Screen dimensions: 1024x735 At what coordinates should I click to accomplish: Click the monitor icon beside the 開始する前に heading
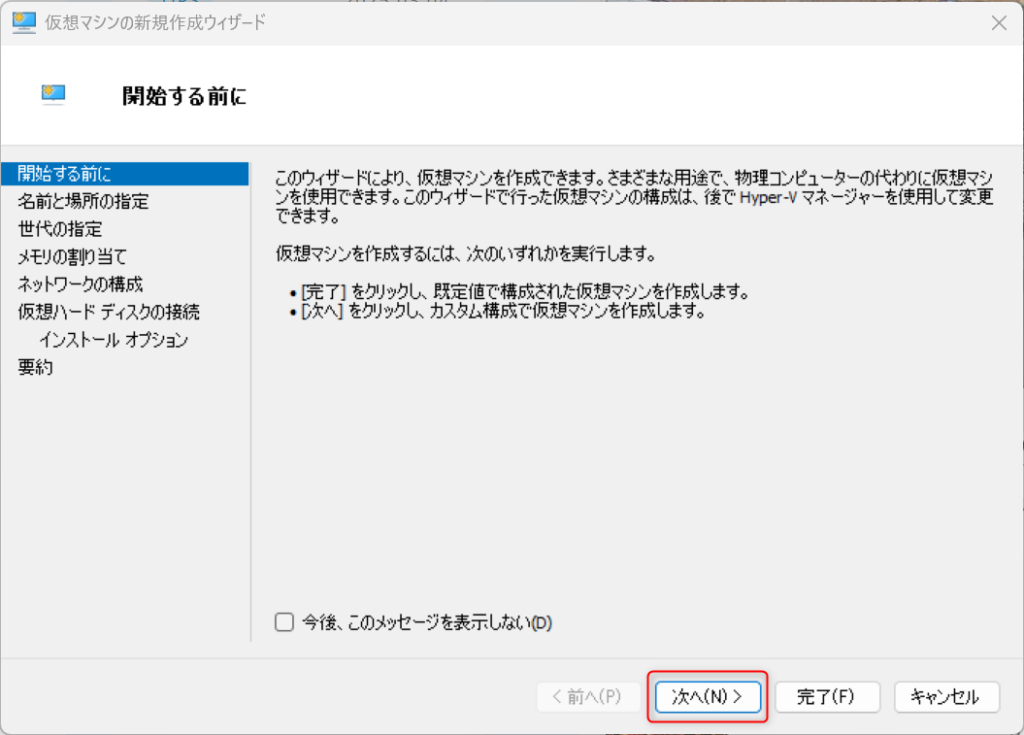pos(53,94)
